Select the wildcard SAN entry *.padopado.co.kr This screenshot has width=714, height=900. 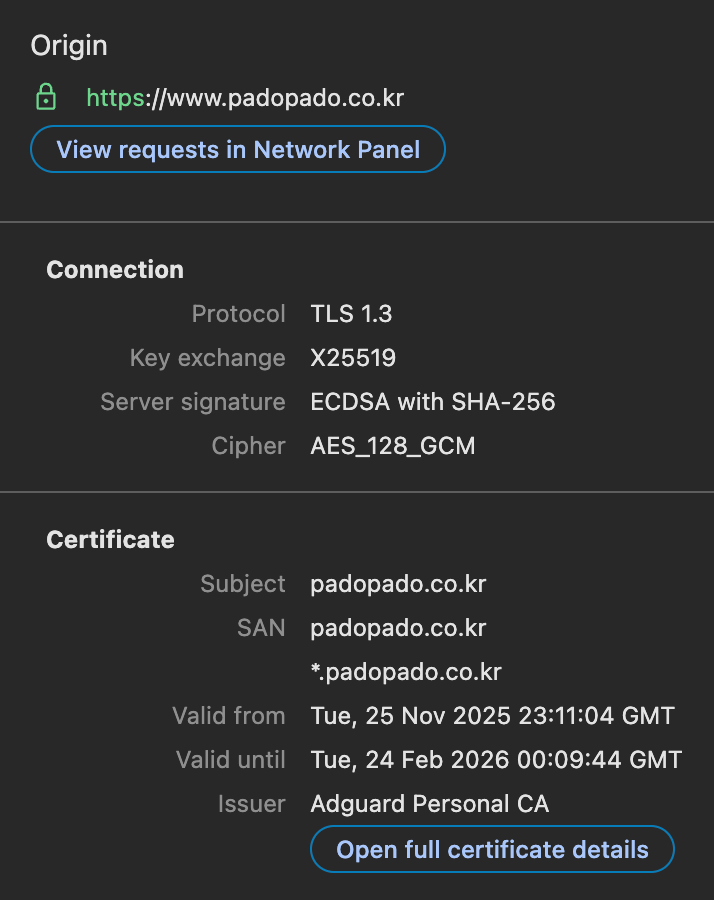406,672
